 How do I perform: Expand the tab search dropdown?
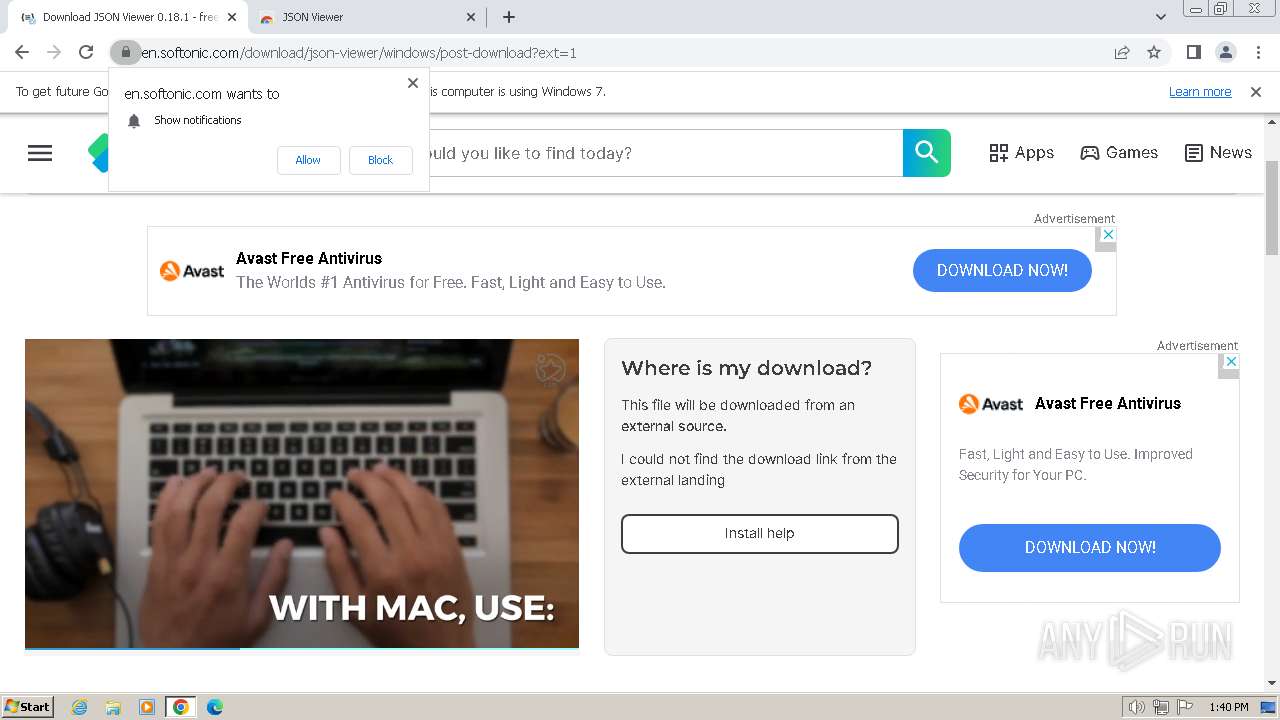click(x=1160, y=17)
